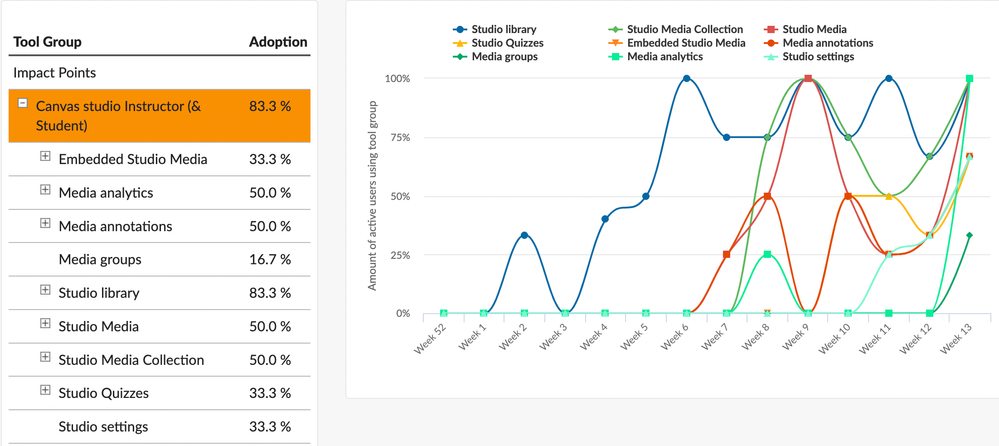Expand the Studio library row
The width and height of the screenshot is (999, 446).
coord(45,291)
